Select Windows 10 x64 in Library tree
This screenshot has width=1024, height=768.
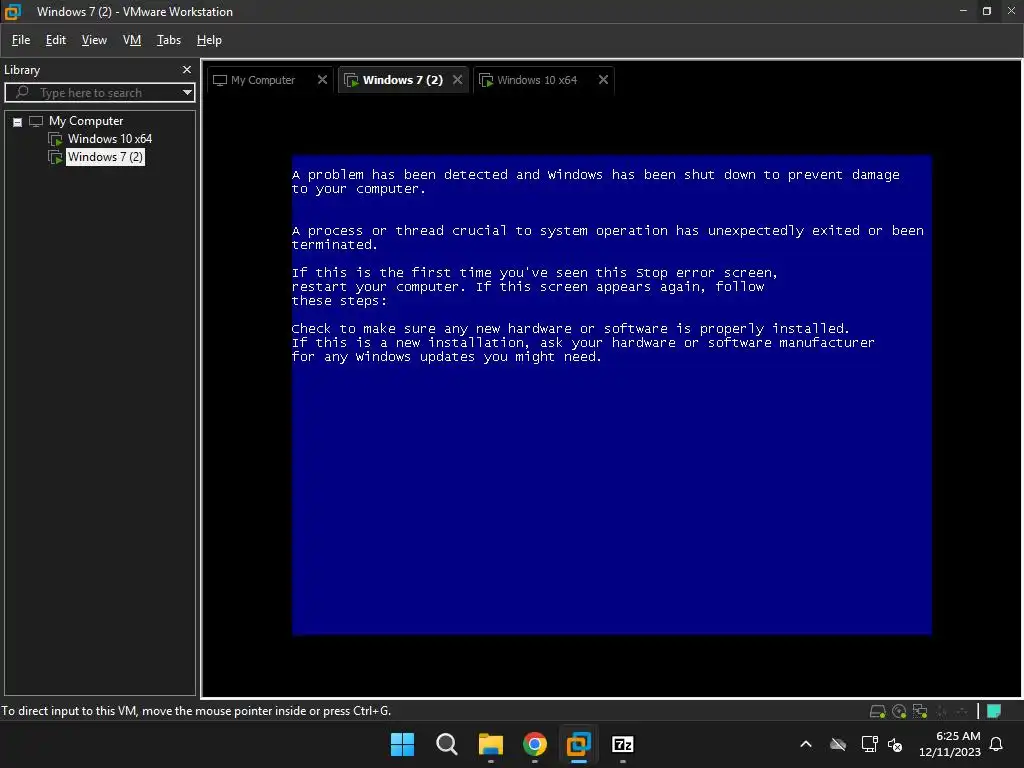pyautogui.click(x=110, y=139)
